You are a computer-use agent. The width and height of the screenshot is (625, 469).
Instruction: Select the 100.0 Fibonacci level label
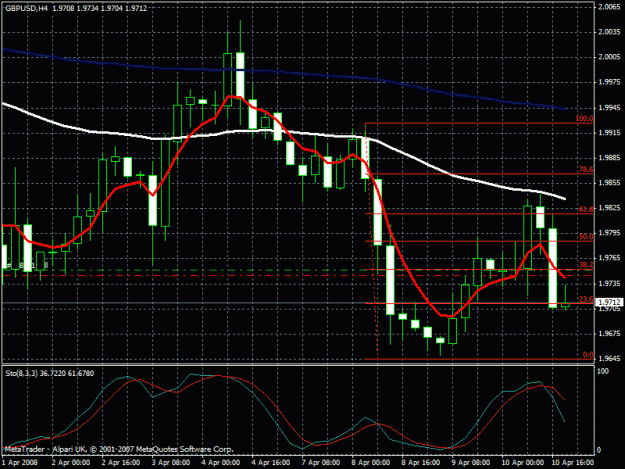point(584,118)
